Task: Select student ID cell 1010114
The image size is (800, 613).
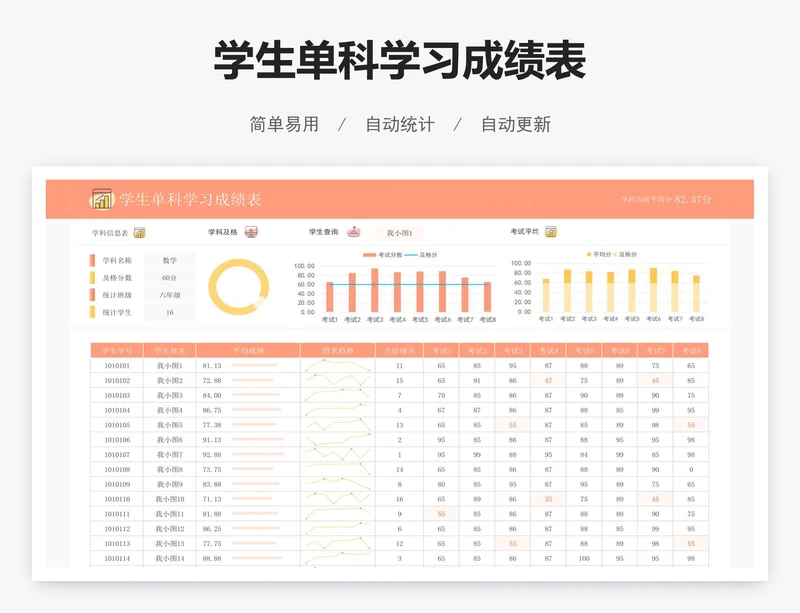Action: point(117,558)
